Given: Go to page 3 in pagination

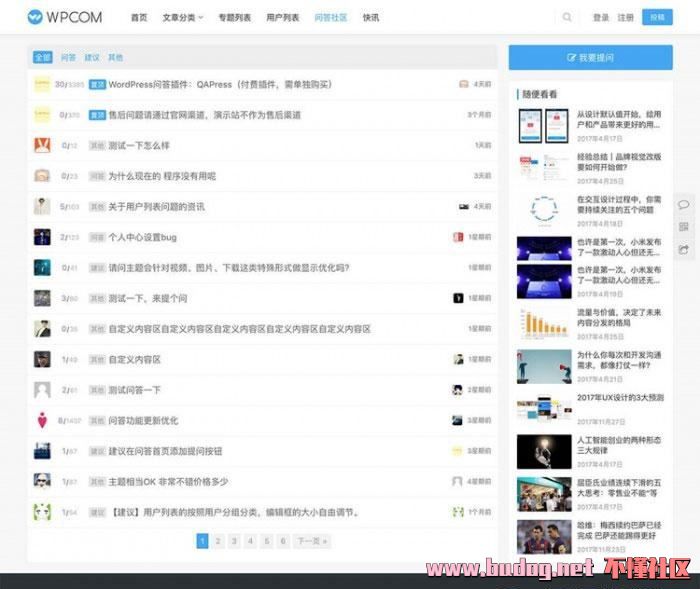Looking at the screenshot, I should coord(235,541).
